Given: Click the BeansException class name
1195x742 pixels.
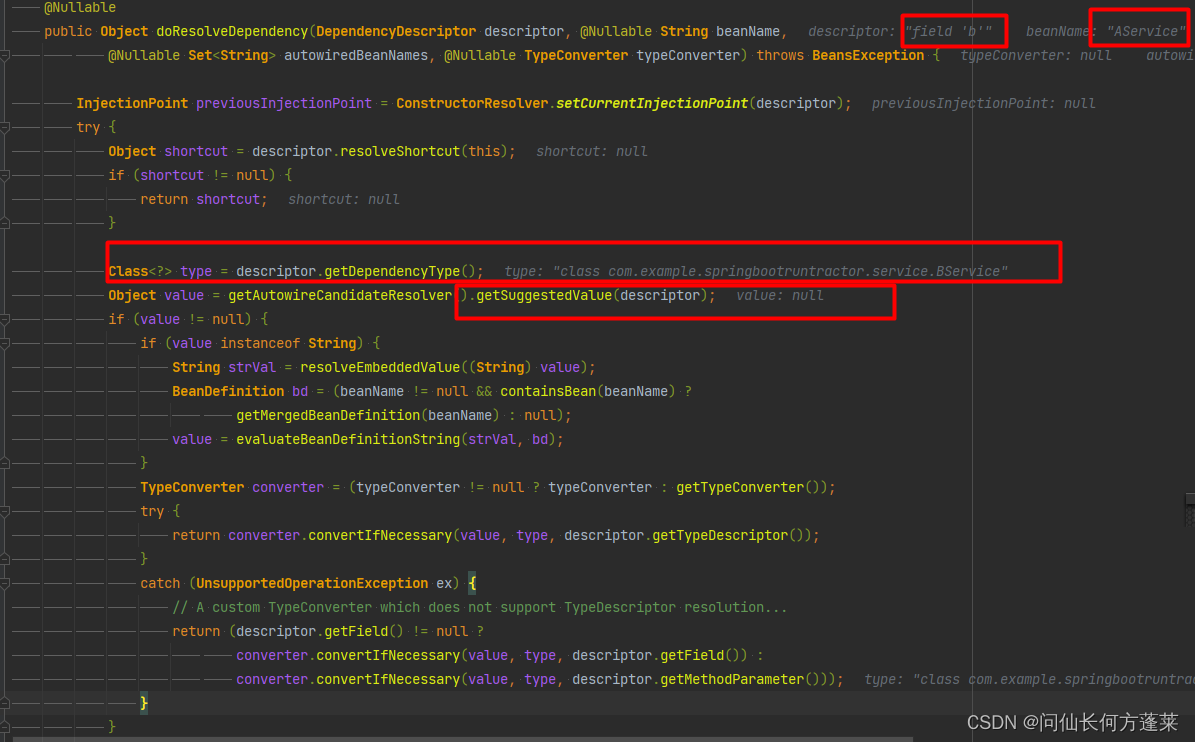Looking at the screenshot, I should click(868, 56).
